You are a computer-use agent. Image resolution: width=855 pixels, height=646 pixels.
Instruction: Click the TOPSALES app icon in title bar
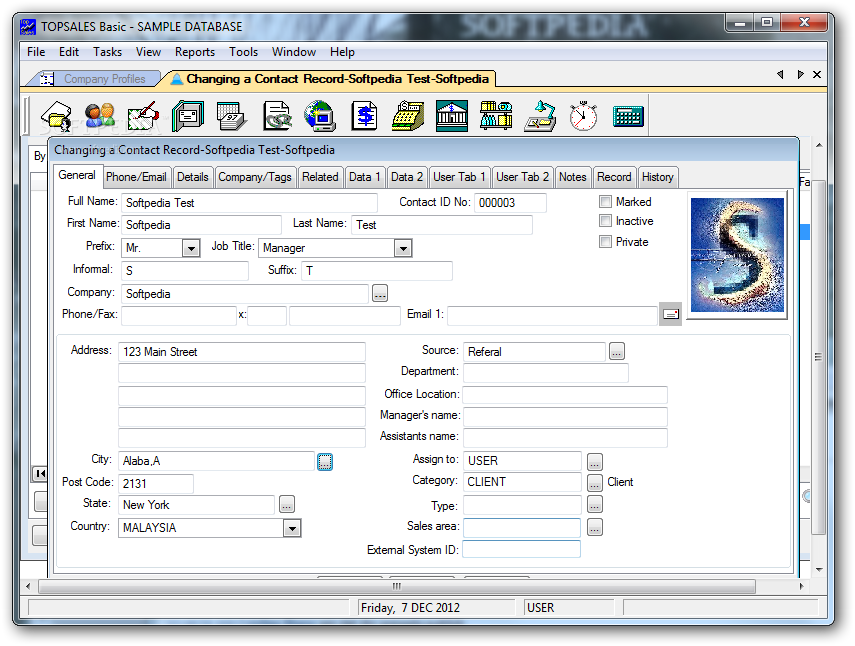(x=27, y=26)
